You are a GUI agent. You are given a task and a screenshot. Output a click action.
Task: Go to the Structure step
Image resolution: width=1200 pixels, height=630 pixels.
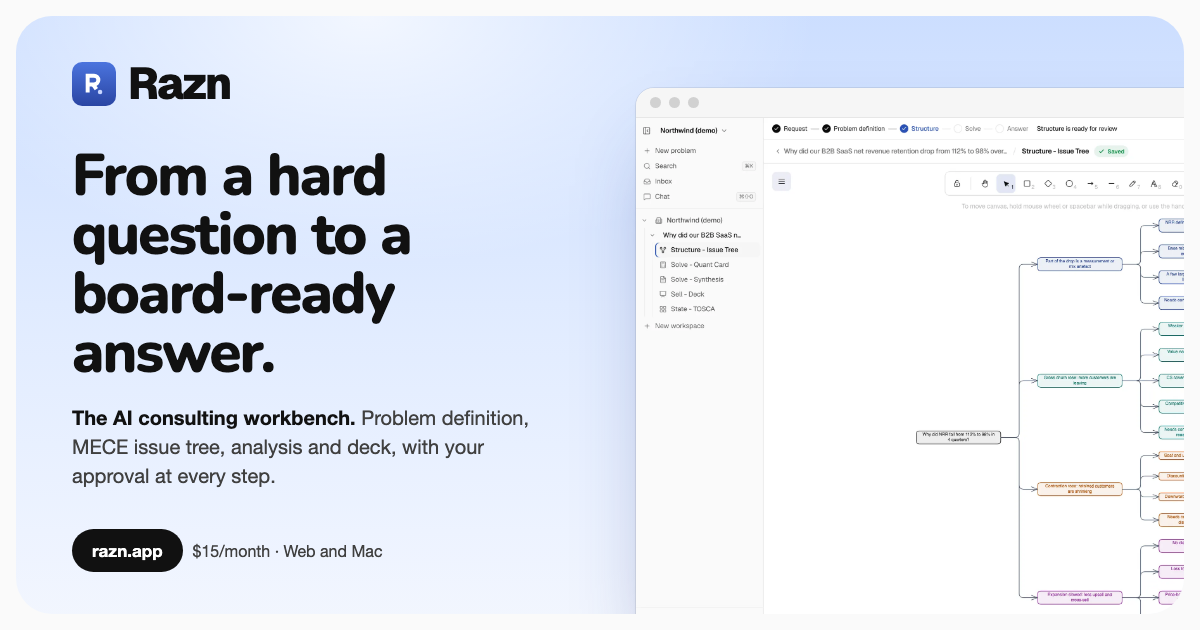[x=919, y=128]
